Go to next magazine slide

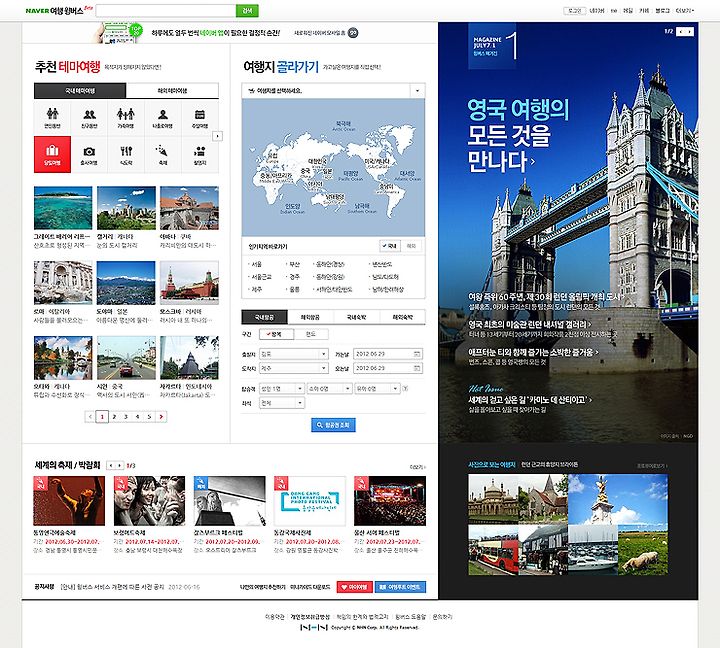click(689, 31)
